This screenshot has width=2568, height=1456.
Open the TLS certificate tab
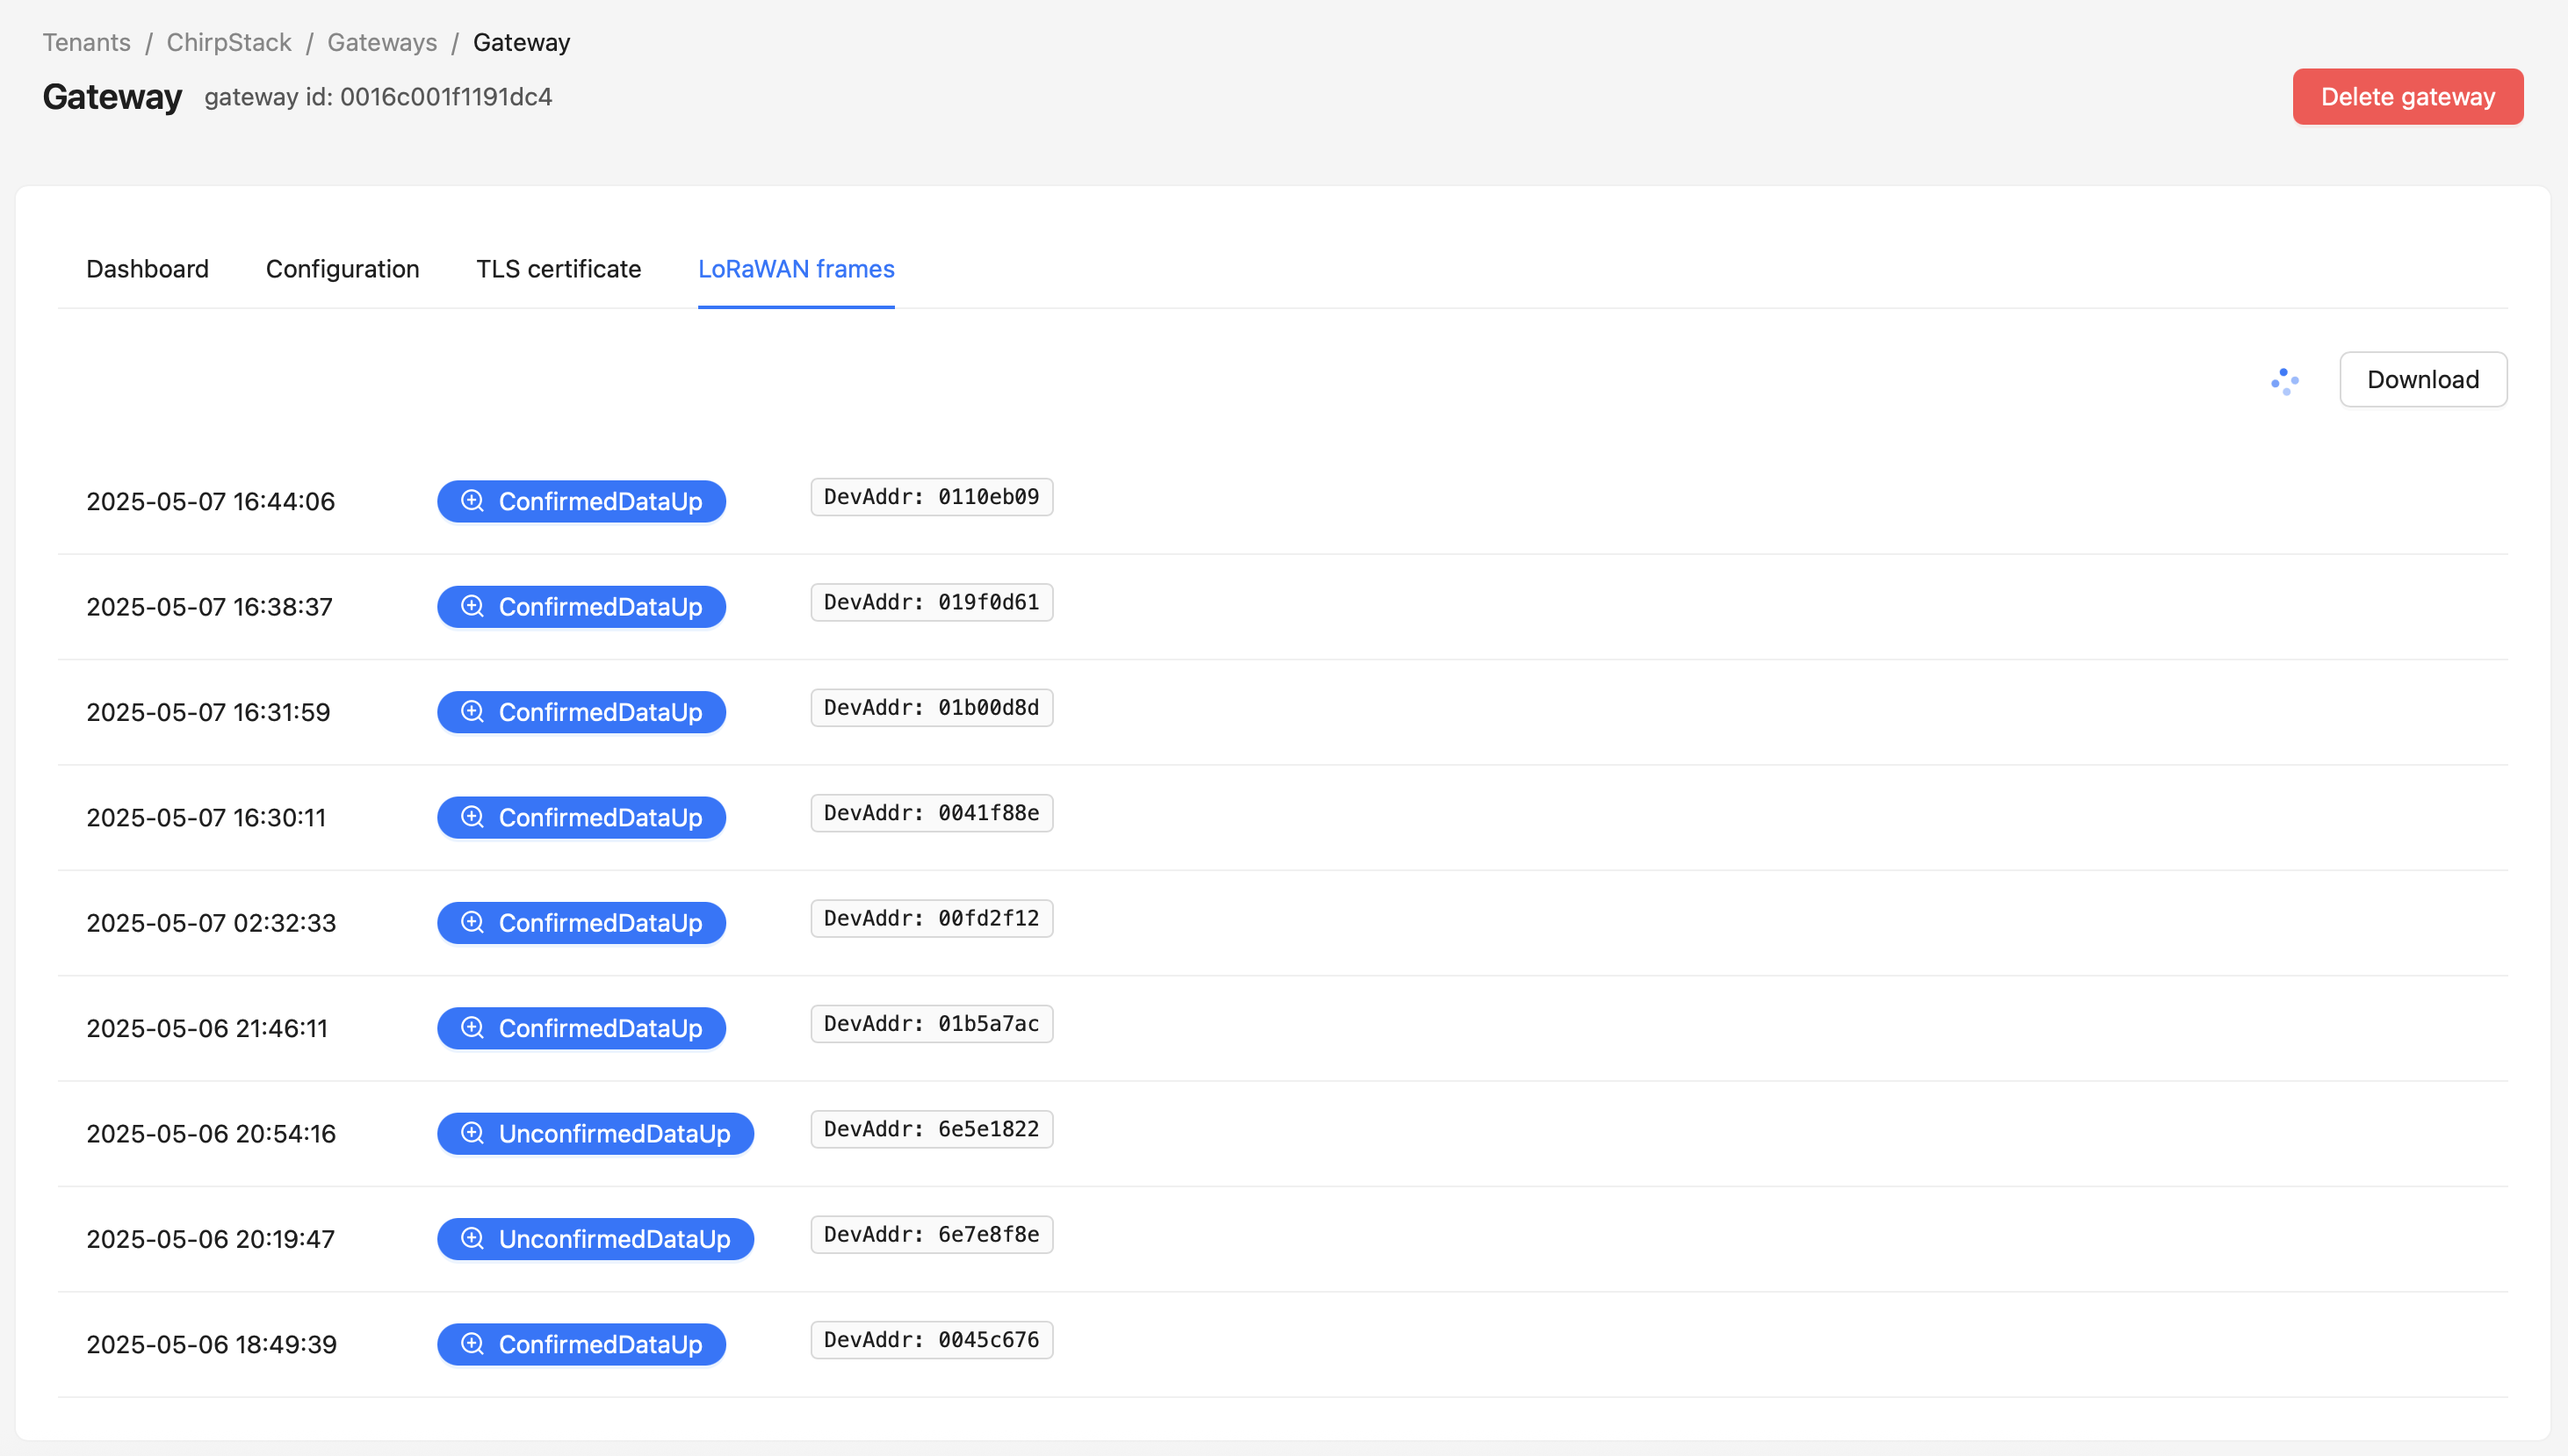[x=558, y=269]
